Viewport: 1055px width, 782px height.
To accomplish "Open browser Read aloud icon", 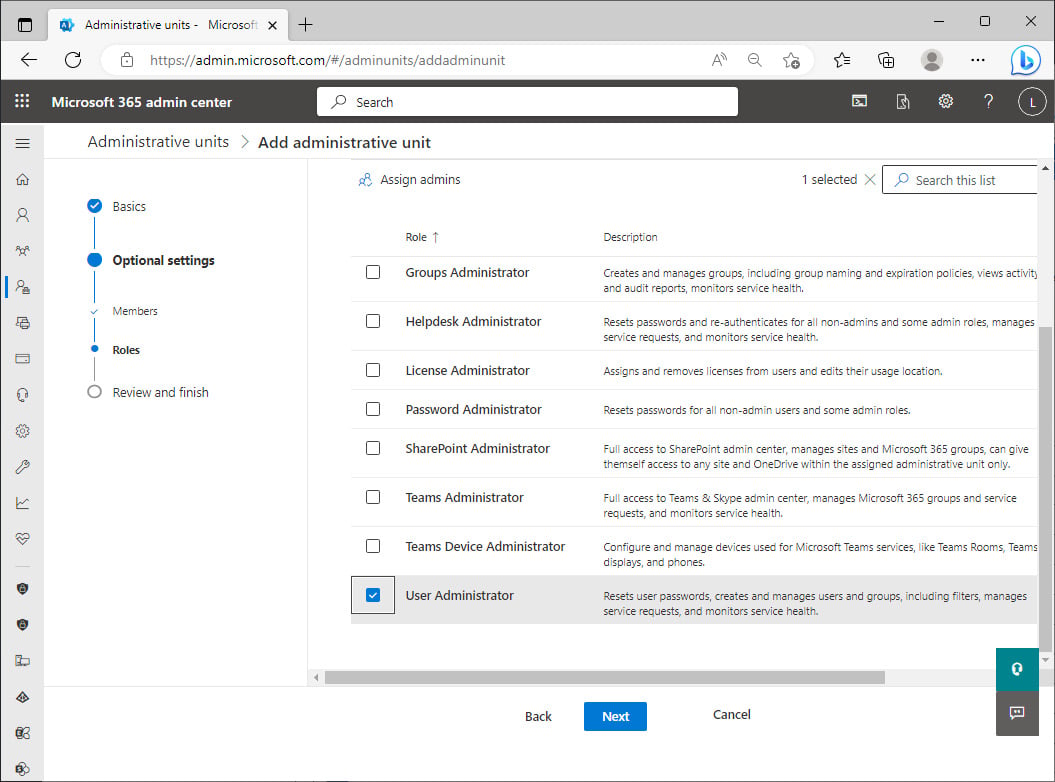I will click(x=719, y=60).
